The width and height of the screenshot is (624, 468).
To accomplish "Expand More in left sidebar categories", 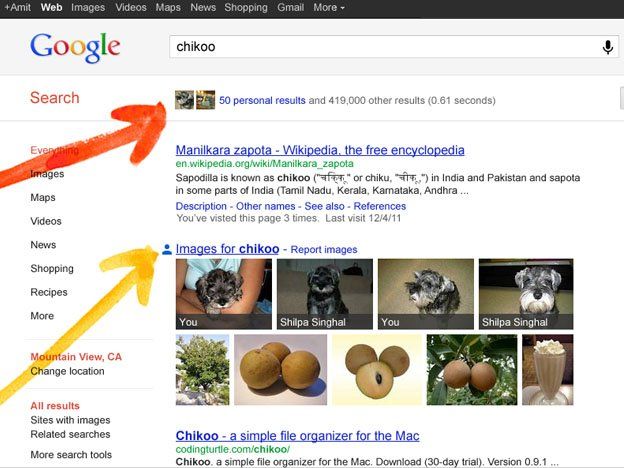I will (x=42, y=316).
